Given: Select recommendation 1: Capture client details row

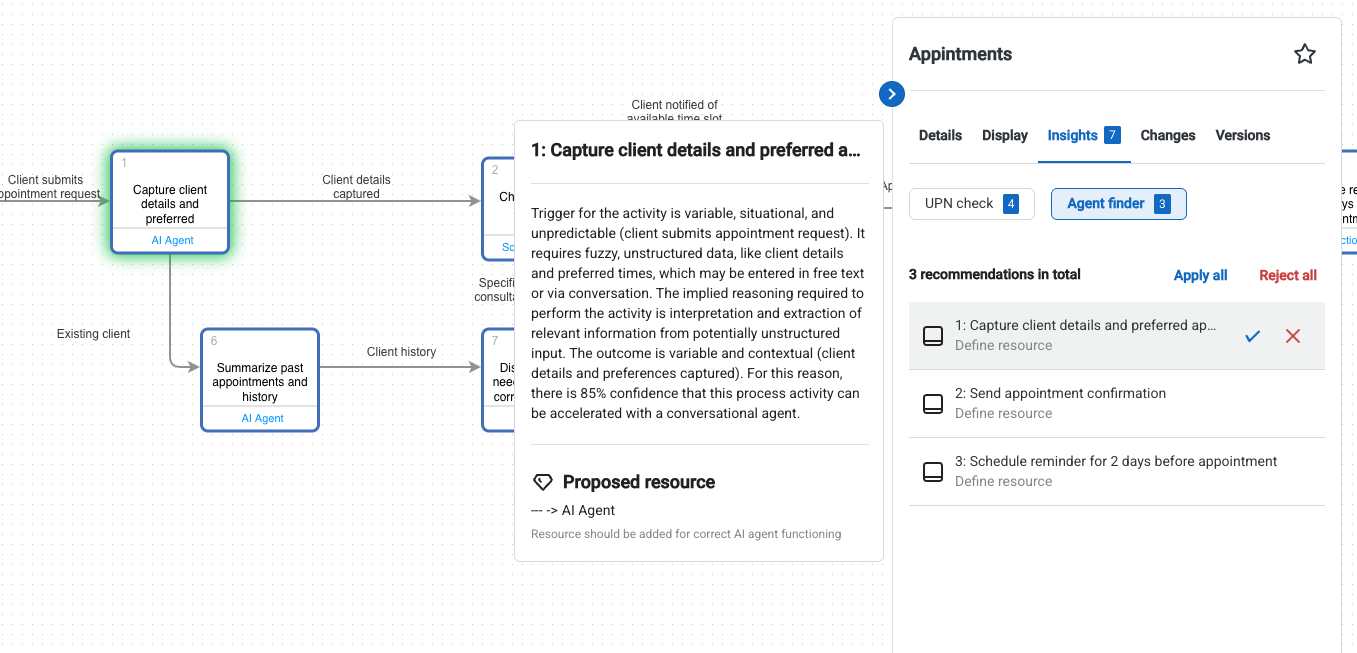Looking at the screenshot, I should [x=1117, y=336].
